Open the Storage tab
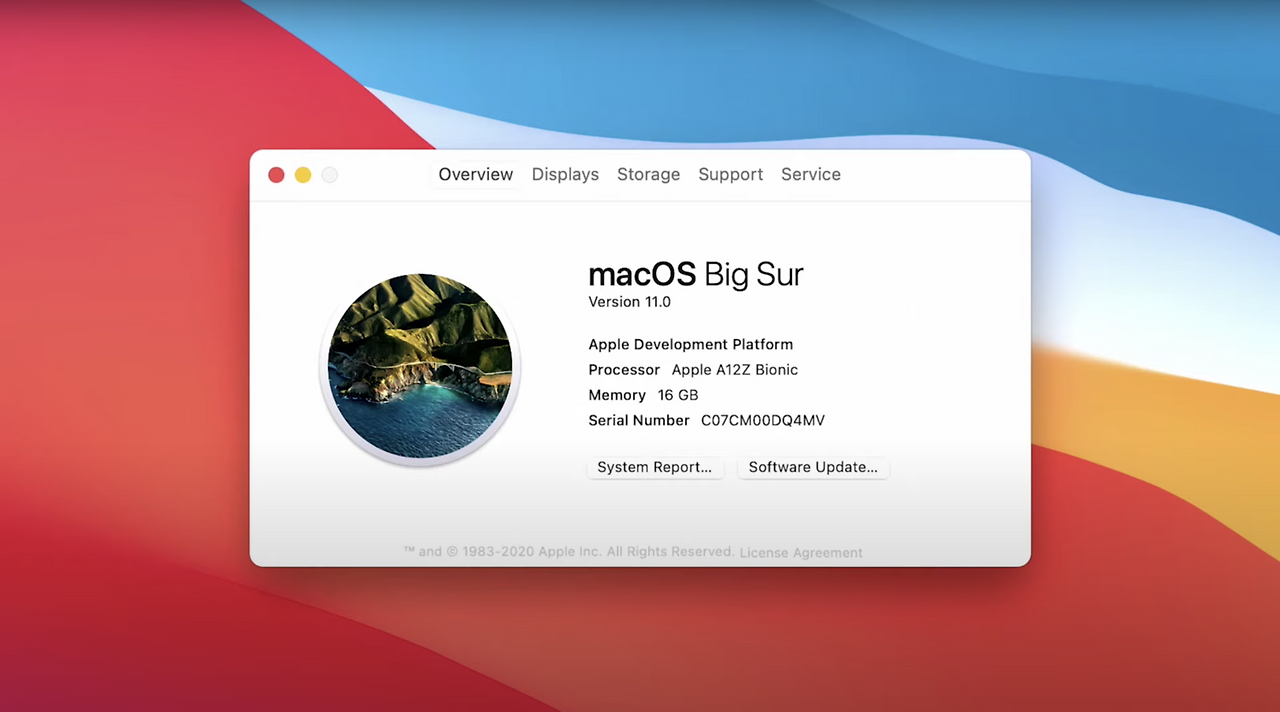 [x=648, y=174]
